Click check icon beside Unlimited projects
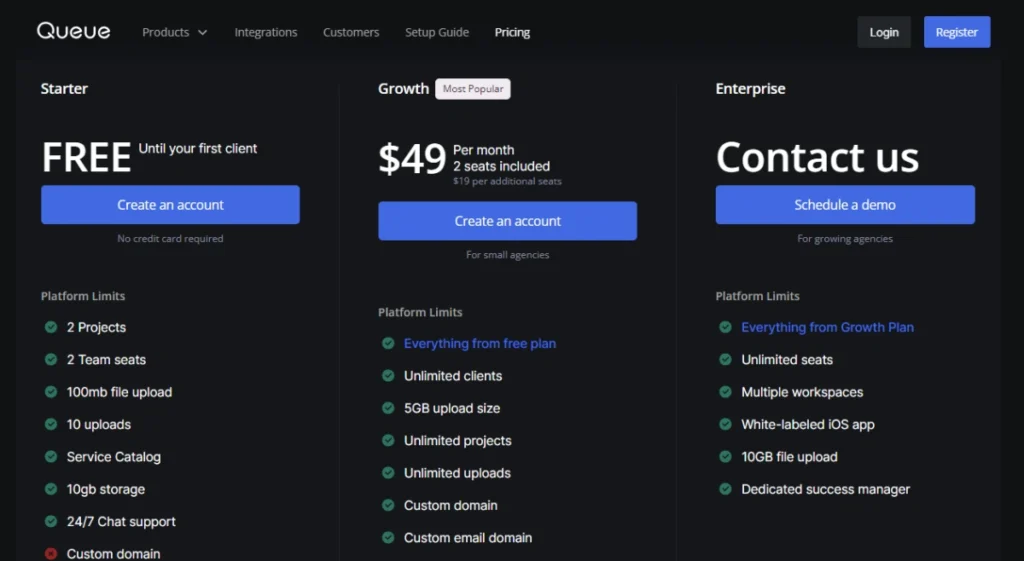1024x561 pixels. click(388, 440)
